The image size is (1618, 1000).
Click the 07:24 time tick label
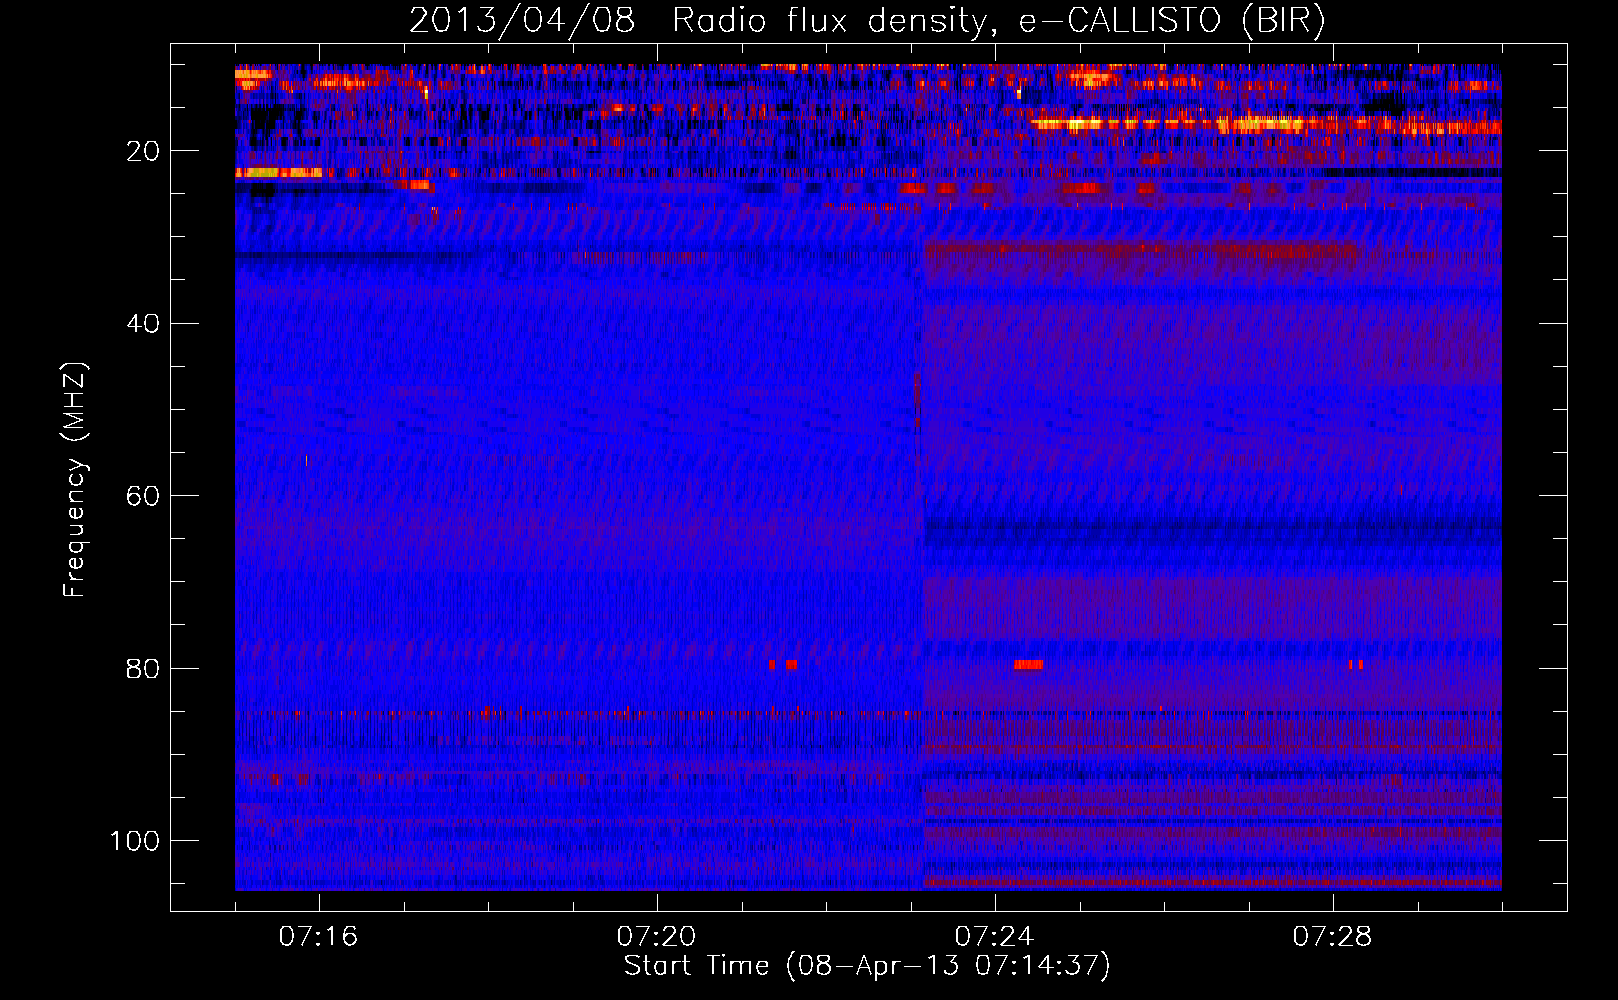(994, 937)
